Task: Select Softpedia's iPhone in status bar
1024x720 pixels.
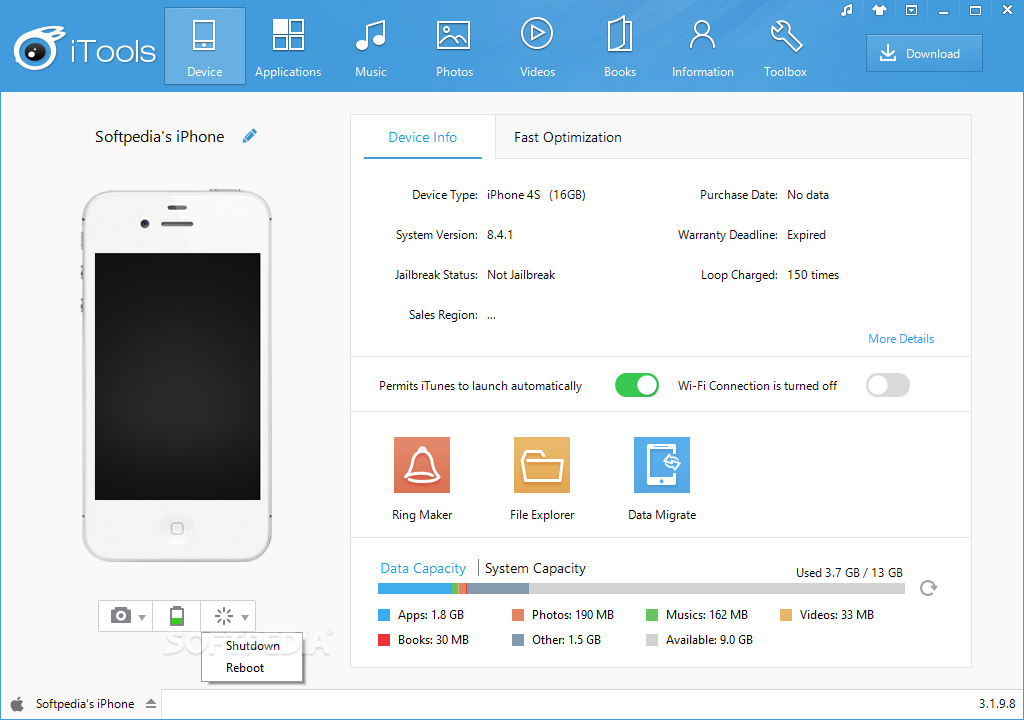Action: click(85, 704)
